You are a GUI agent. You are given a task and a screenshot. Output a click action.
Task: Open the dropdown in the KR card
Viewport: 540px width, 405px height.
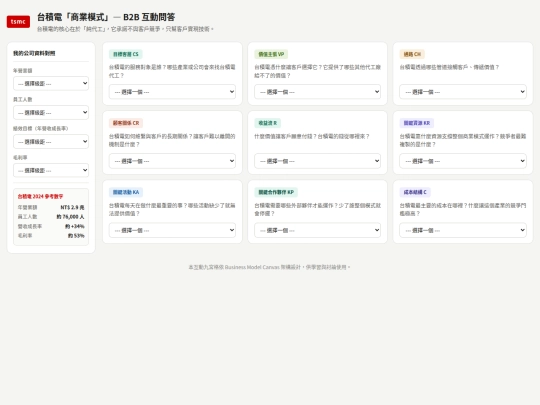(x=463, y=161)
